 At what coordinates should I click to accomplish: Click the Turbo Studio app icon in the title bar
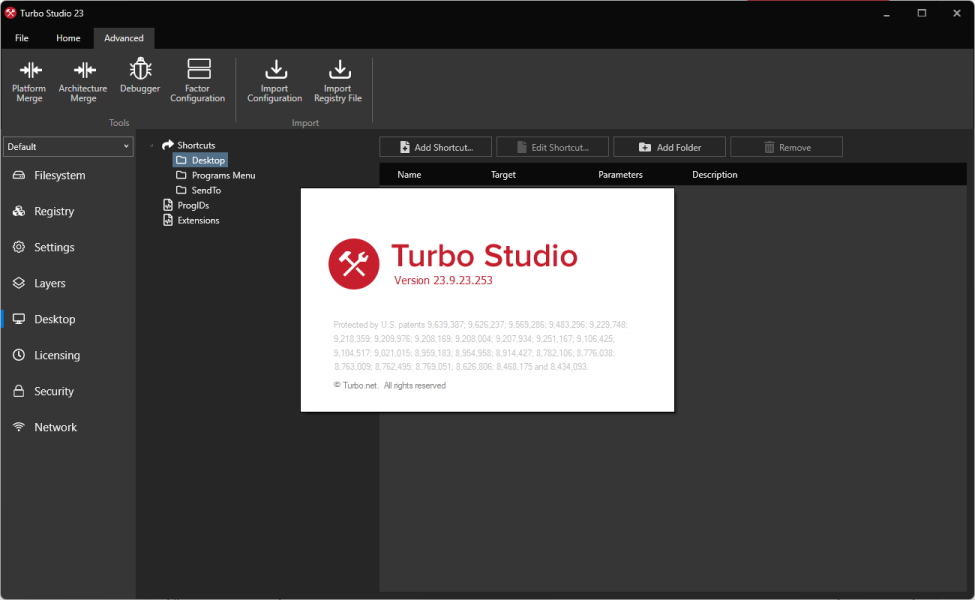pyautogui.click(x=10, y=13)
